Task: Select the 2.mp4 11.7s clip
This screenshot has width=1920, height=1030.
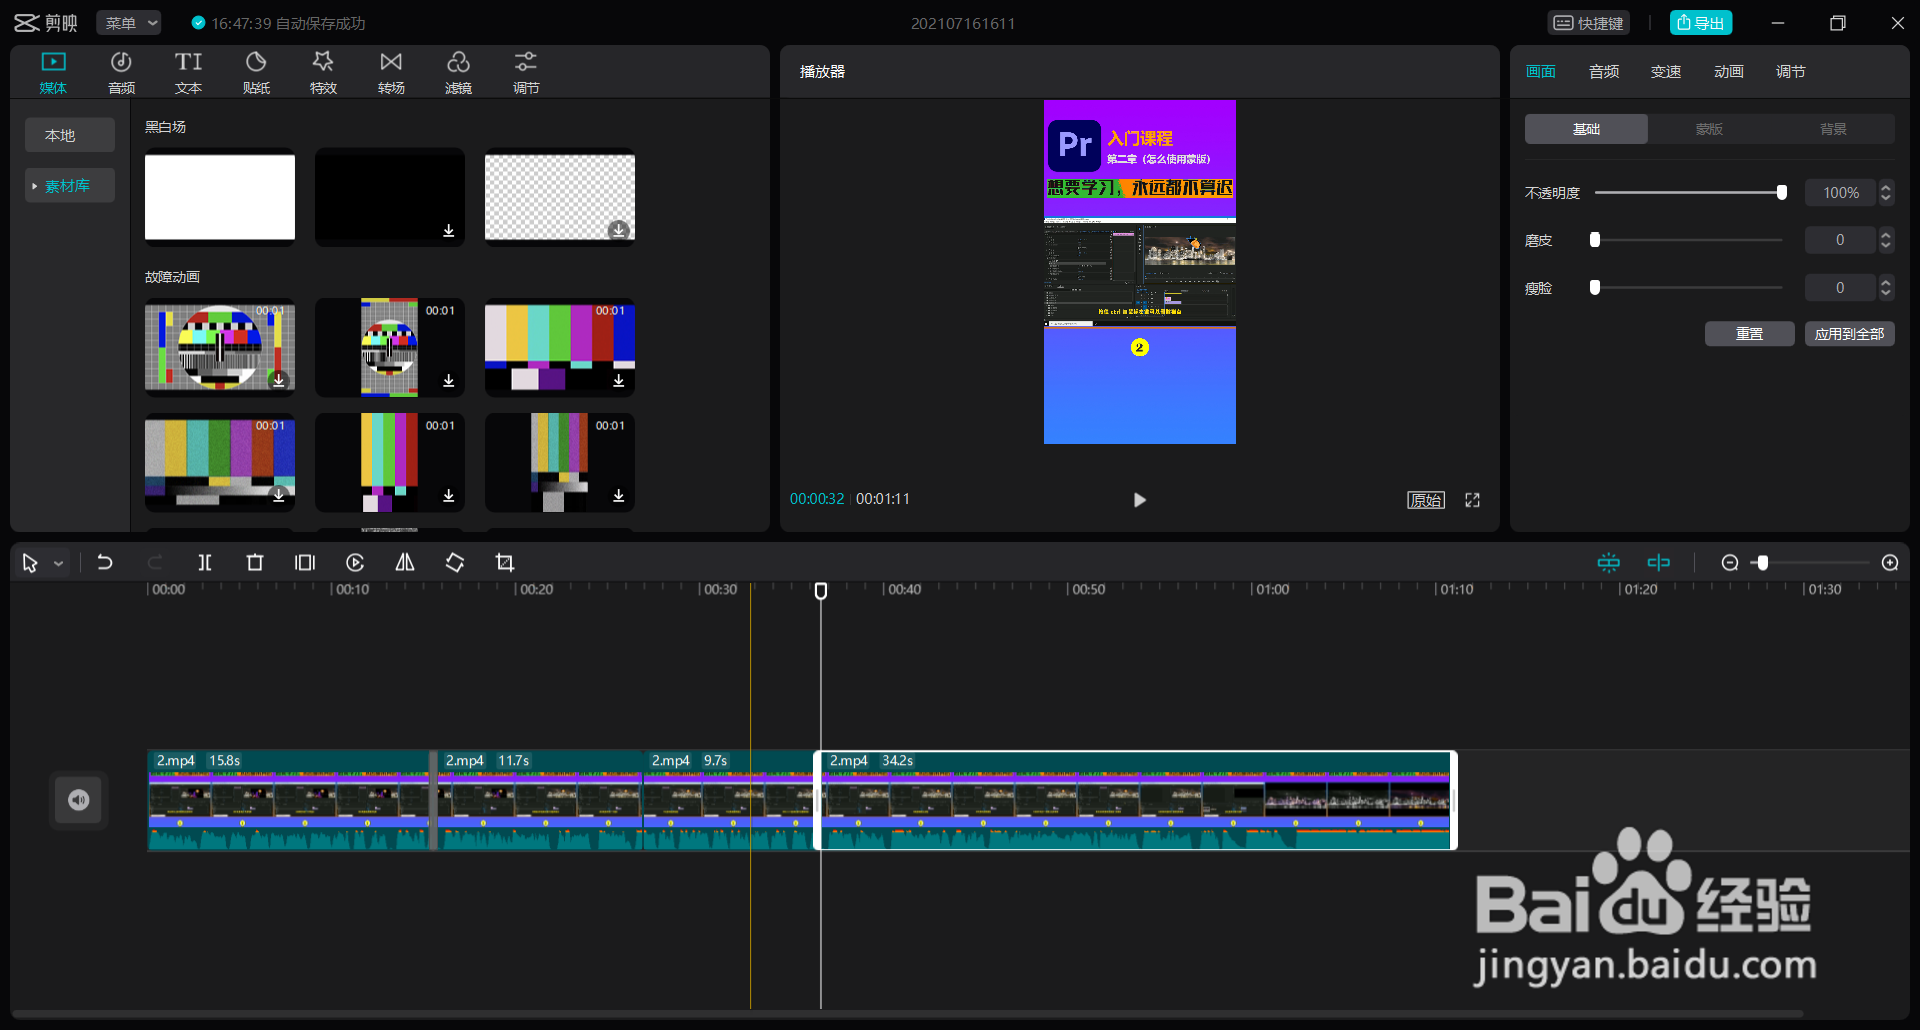Action: point(540,800)
